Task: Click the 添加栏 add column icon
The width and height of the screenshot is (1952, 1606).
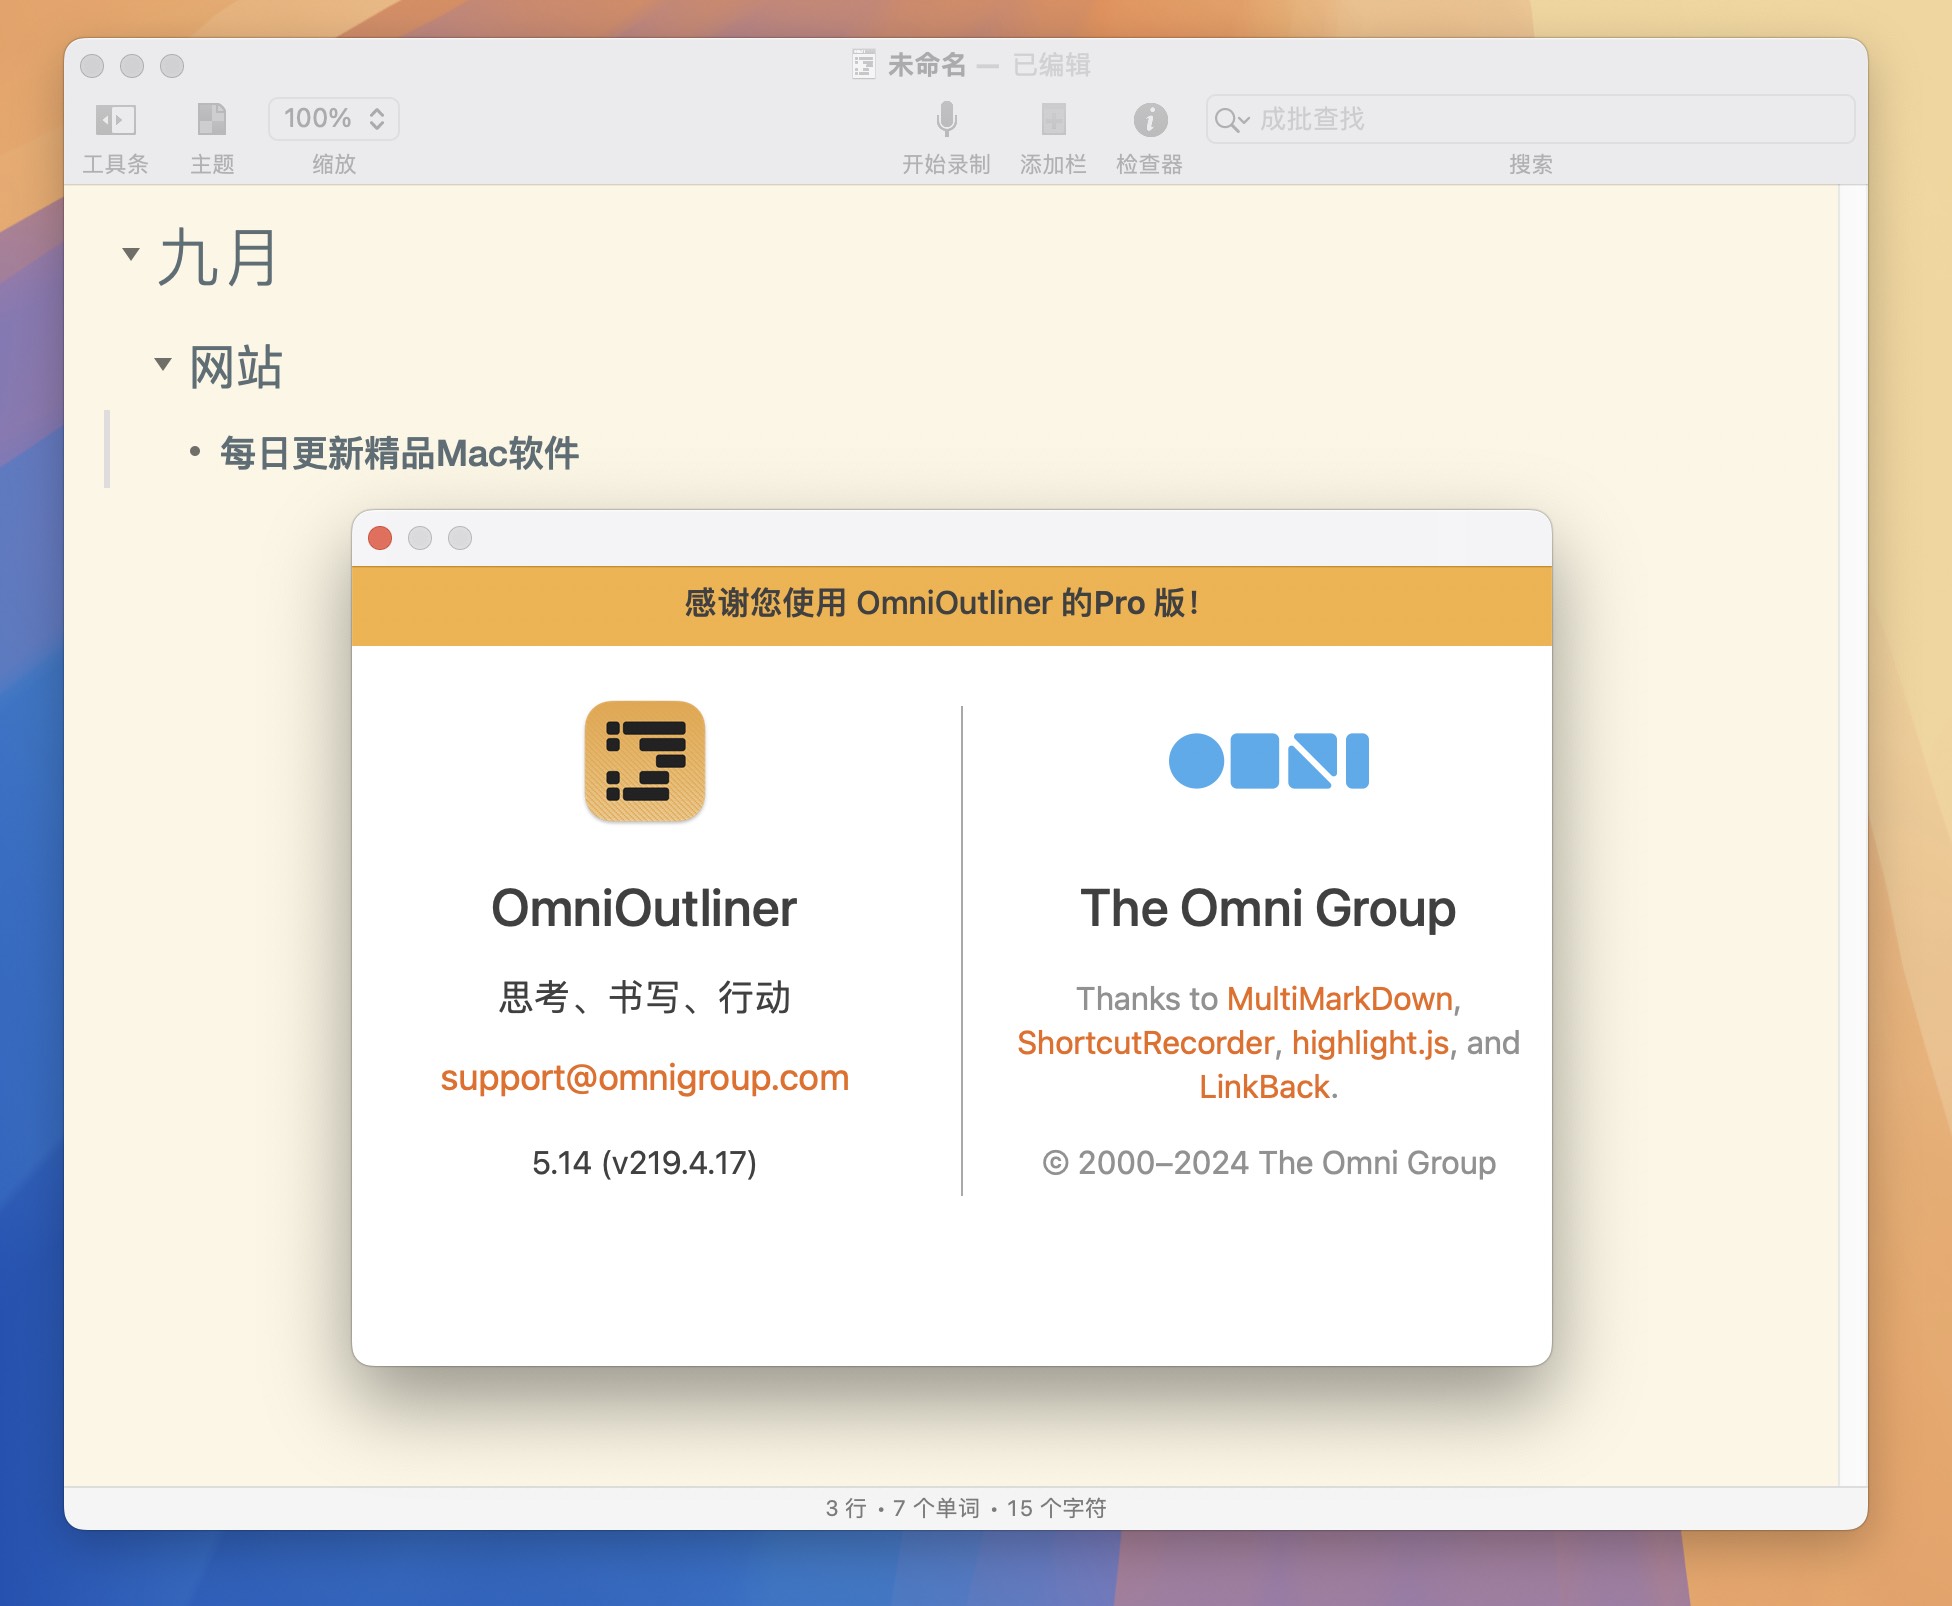Action: coord(1053,119)
